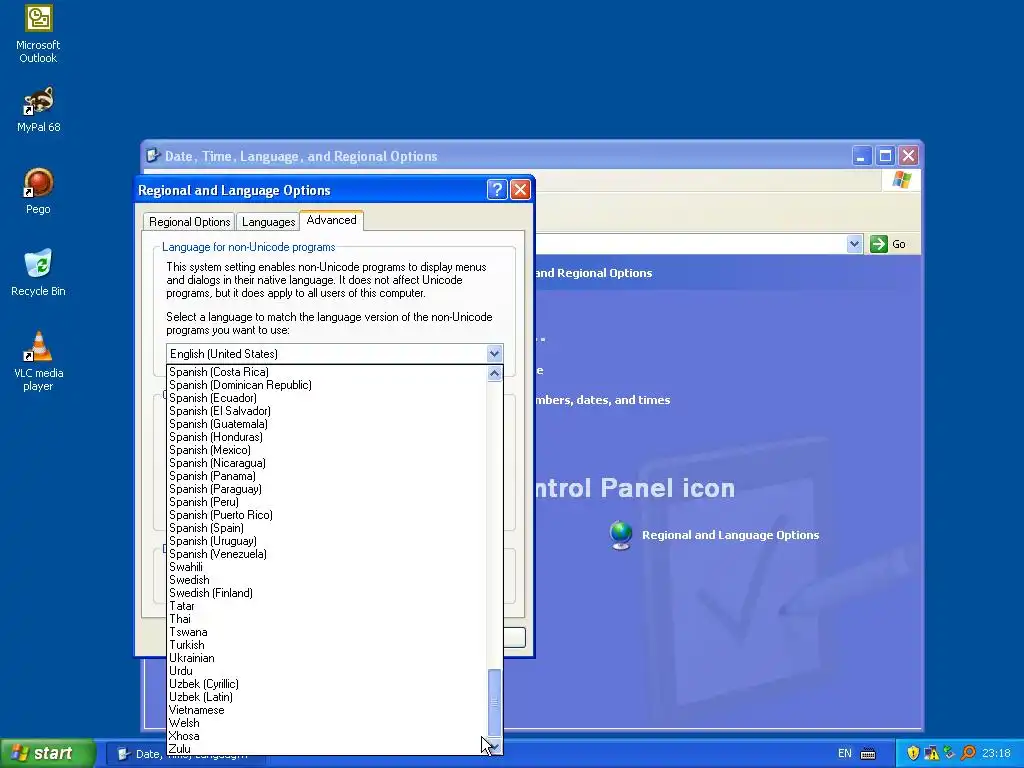Select Spanish (Uruguay) in language list
The height and width of the screenshot is (768, 1024).
coord(327,541)
